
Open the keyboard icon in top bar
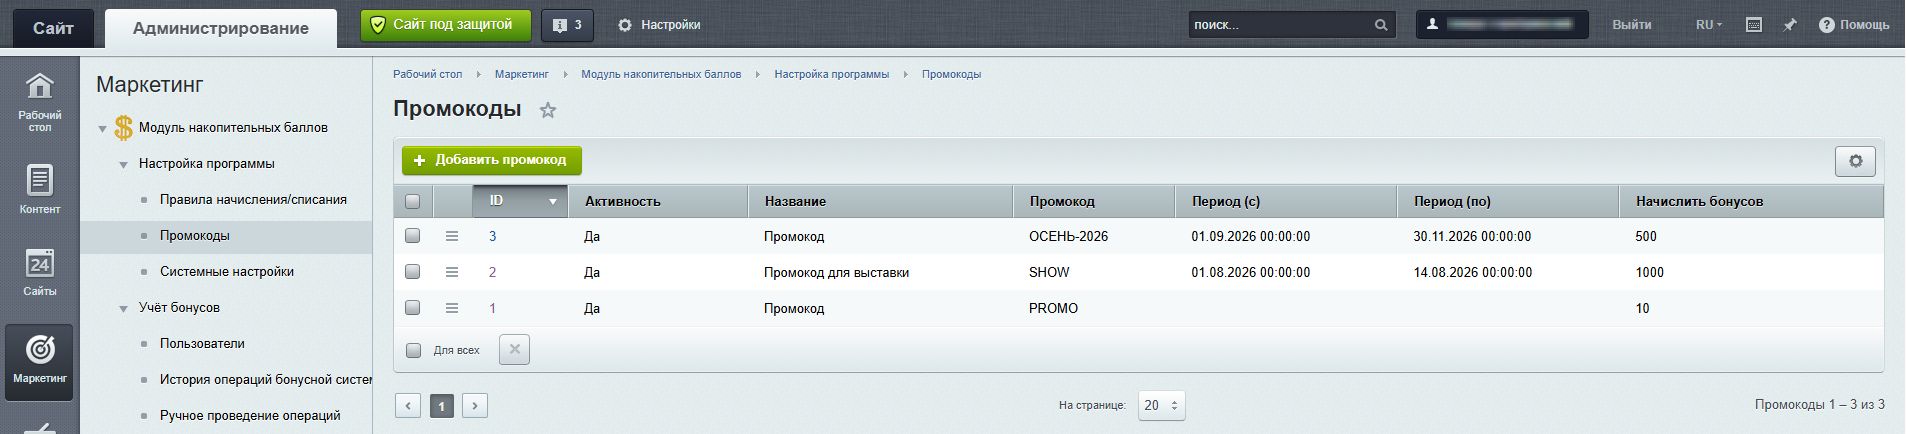click(x=1754, y=25)
